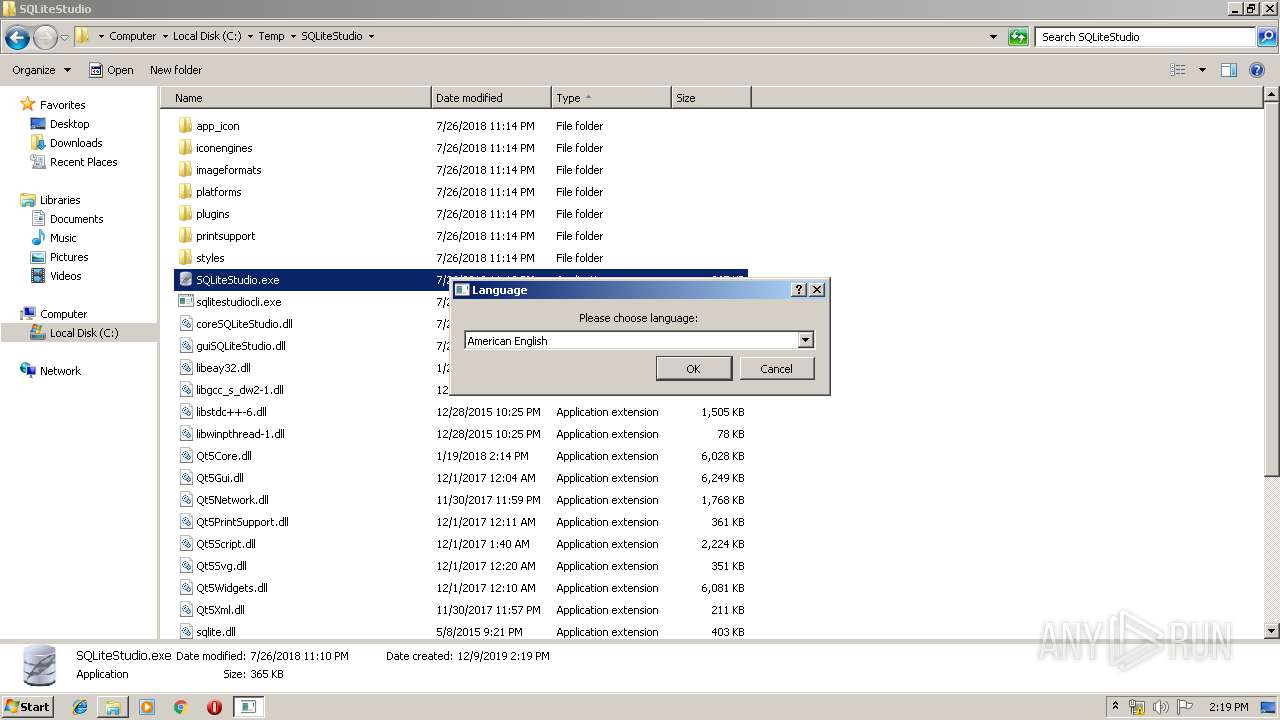The image size is (1280, 720).
Task: Open the recent pages dropdown arrow
Action: pos(64,37)
